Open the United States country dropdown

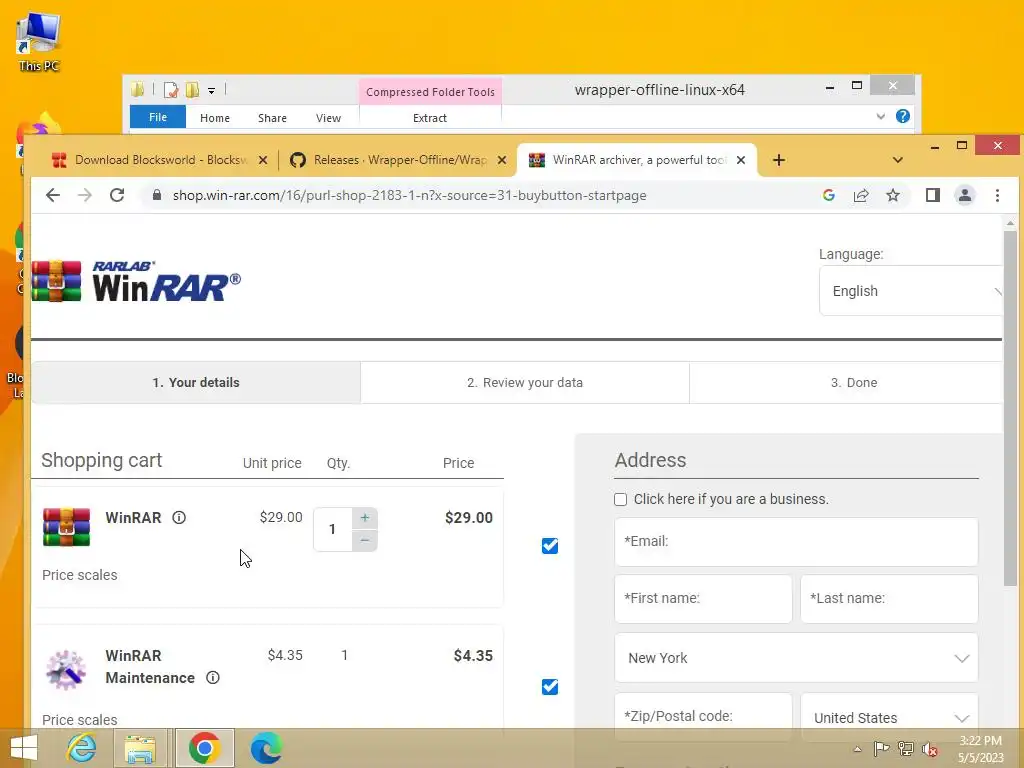pyautogui.click(x=889, y=718)
